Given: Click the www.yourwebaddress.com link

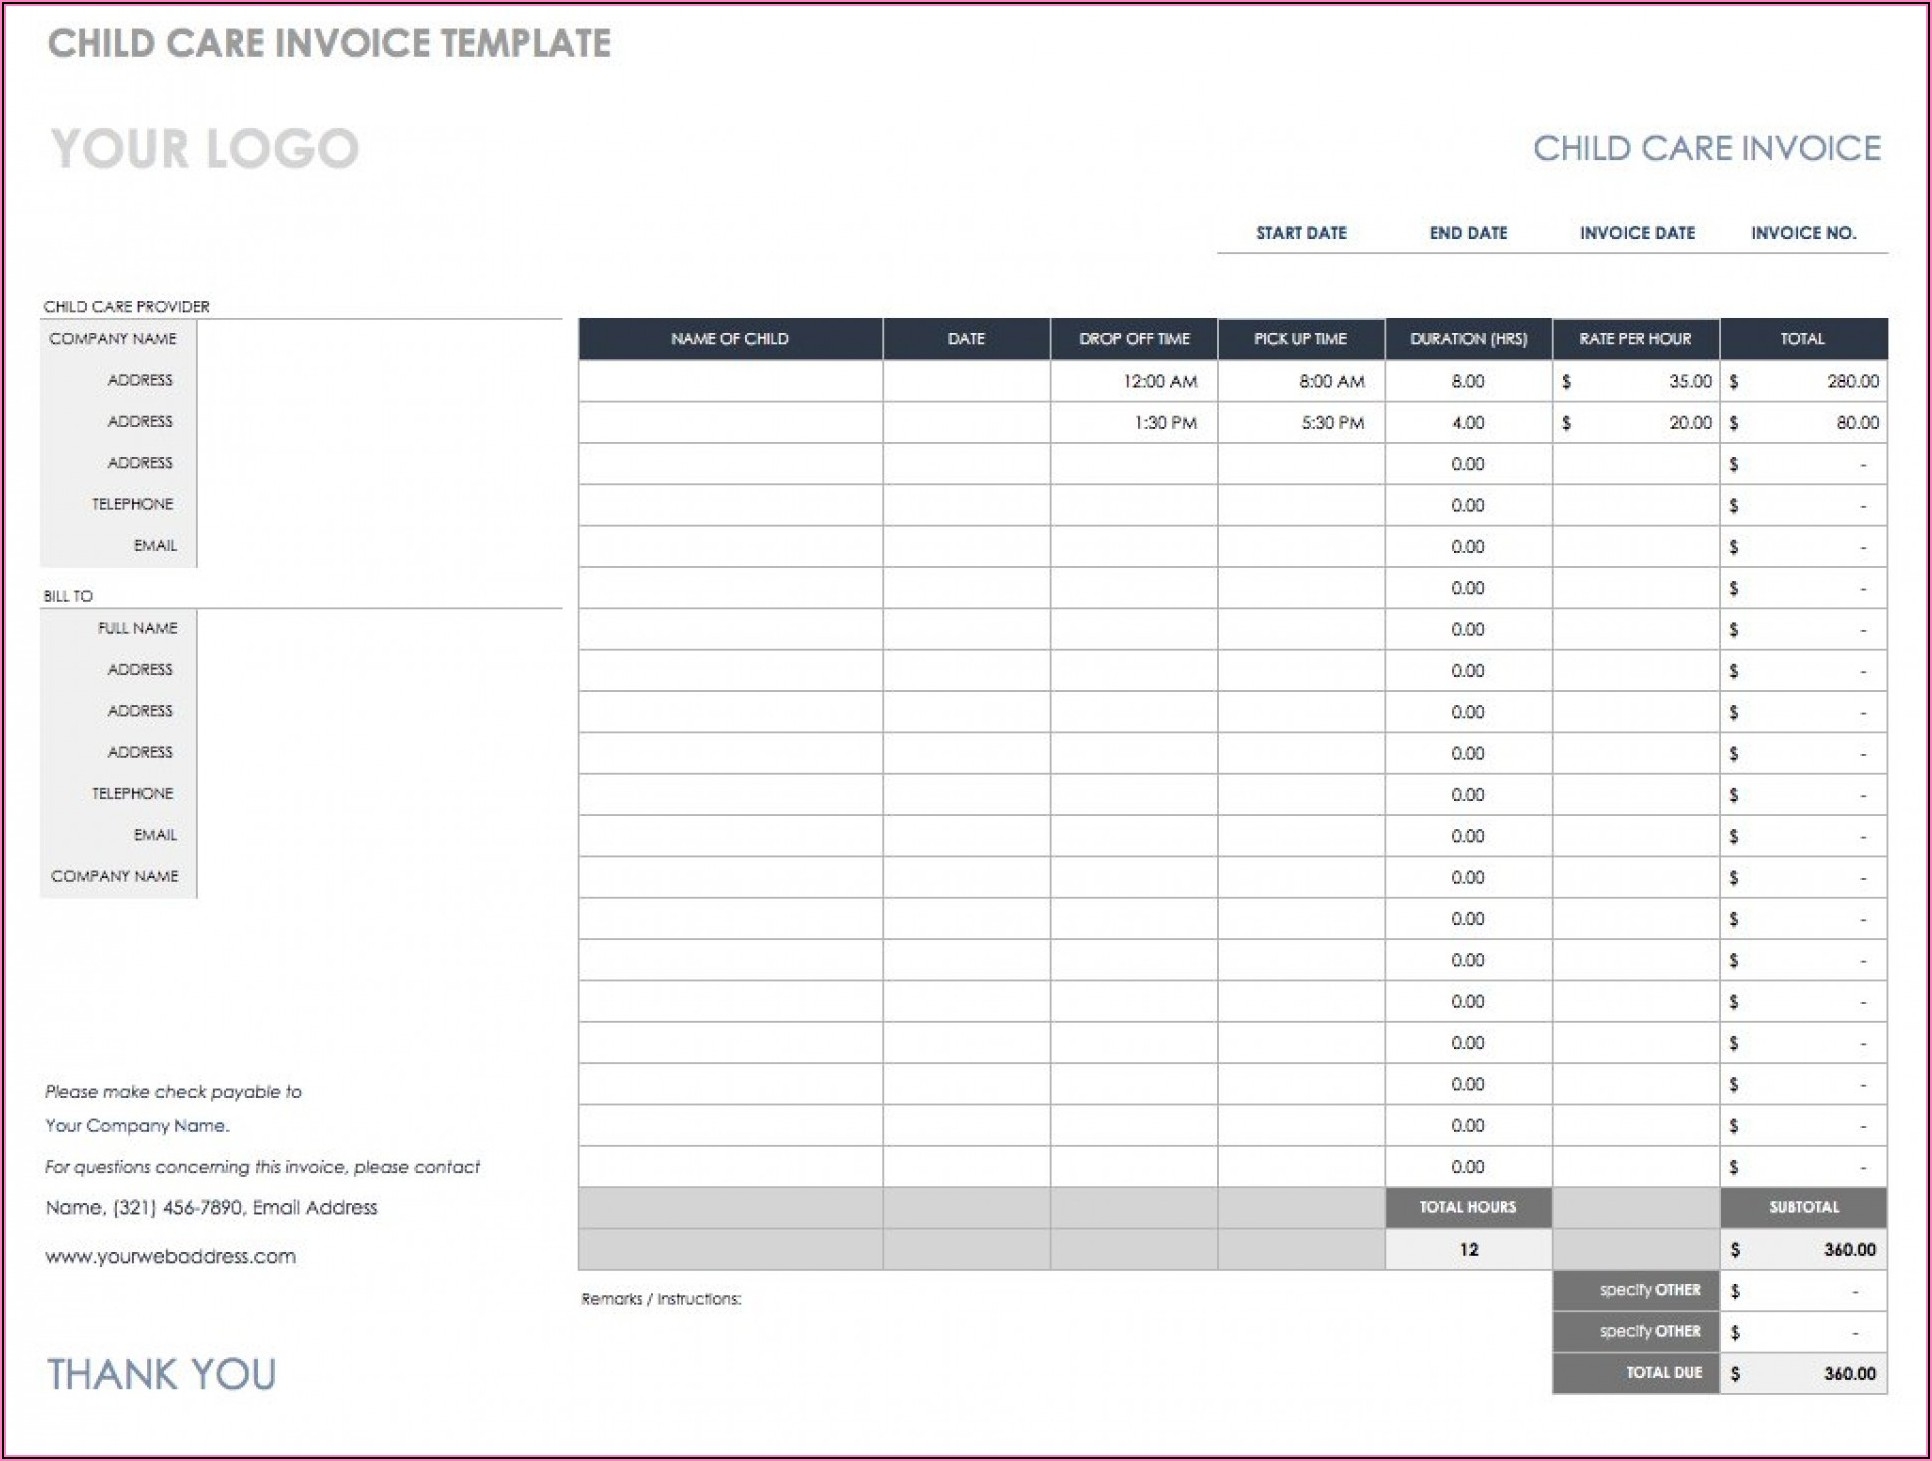Looking at the screenshot, I should [x=168, y=1256].
